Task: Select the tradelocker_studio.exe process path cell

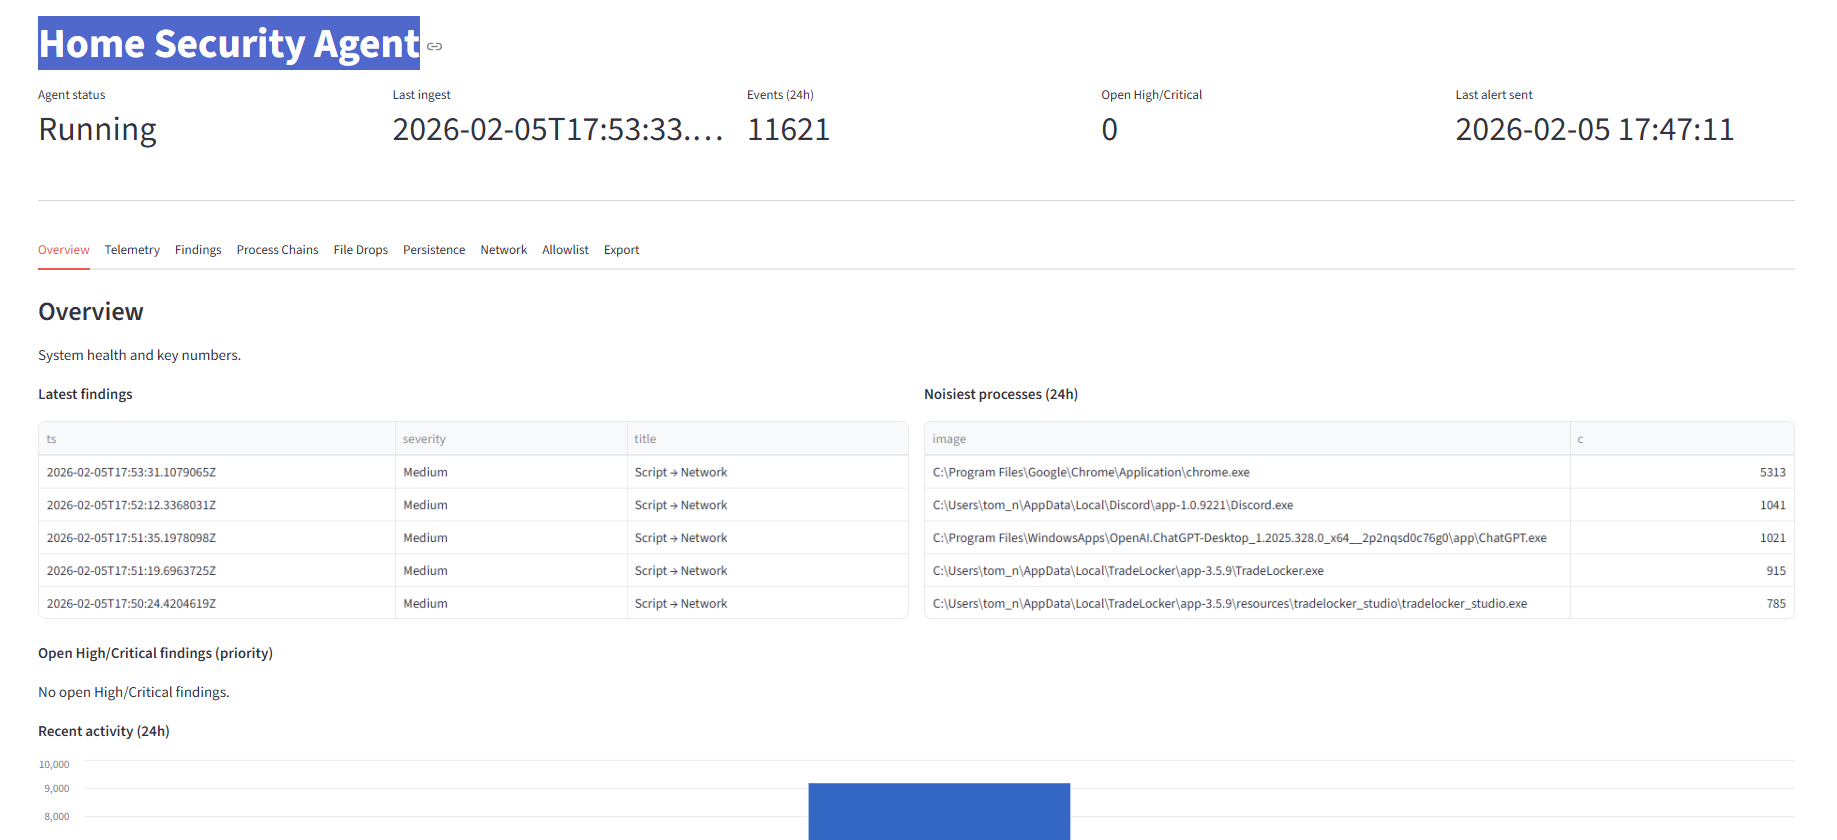Action: coord(1247,603)
